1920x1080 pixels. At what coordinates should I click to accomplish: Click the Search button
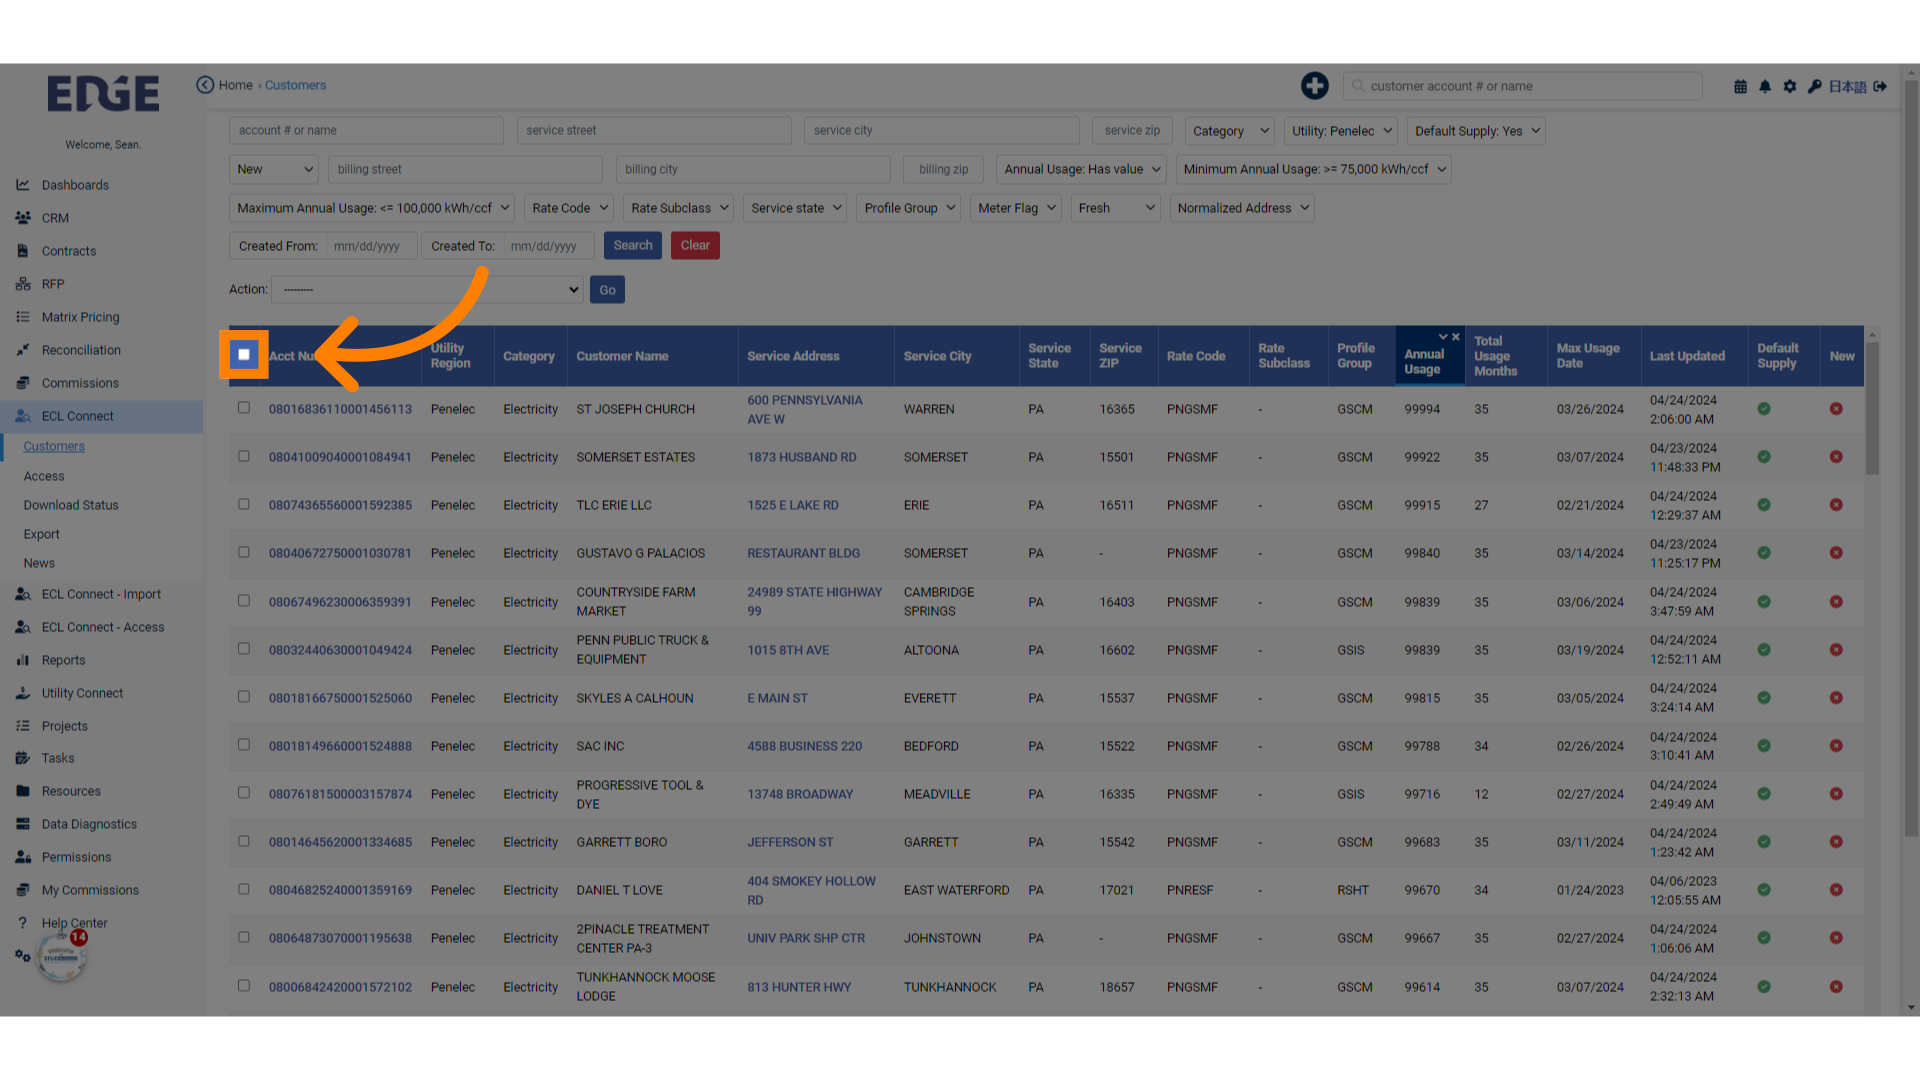tap(633, 246)
